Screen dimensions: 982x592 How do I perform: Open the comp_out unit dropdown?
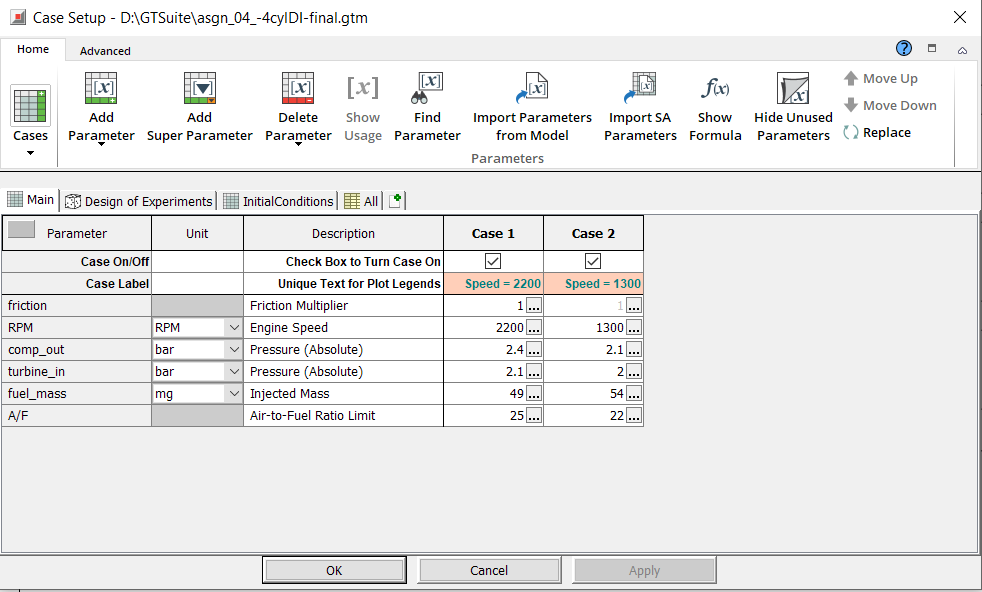234,350
